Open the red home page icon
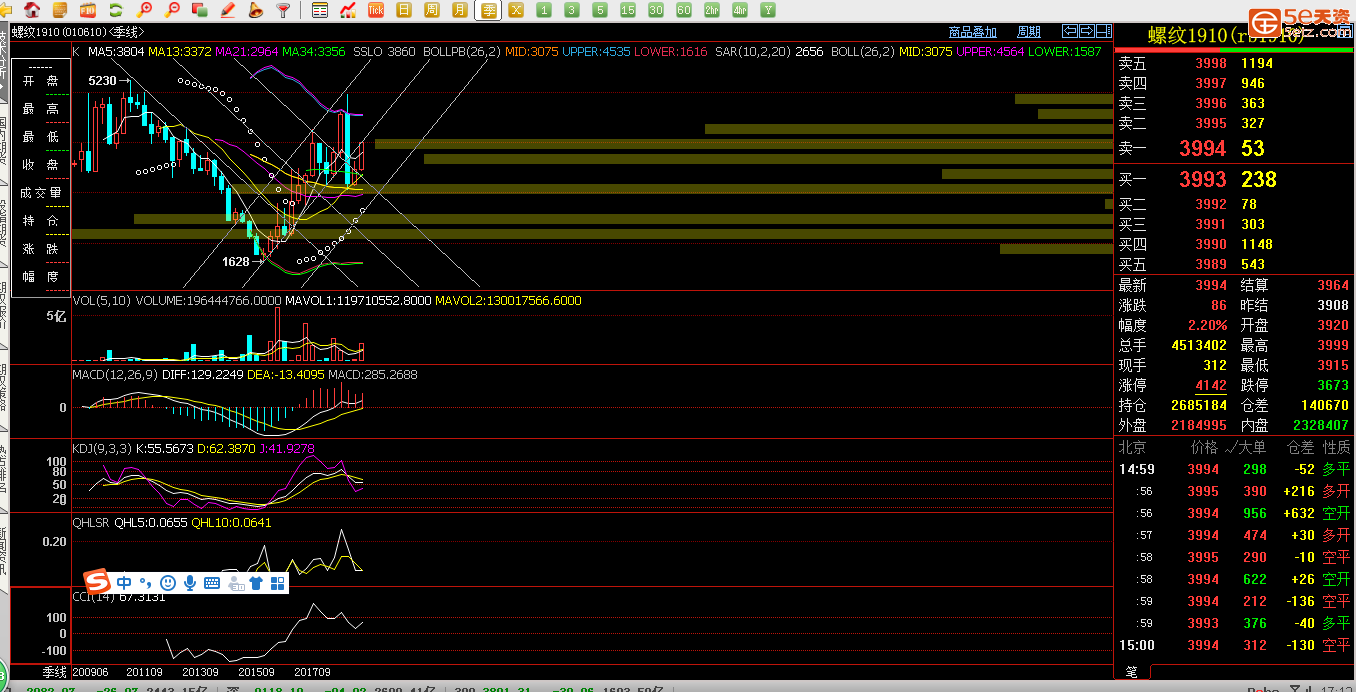Viewport: 1356px width, 692px height. point(33,10)
